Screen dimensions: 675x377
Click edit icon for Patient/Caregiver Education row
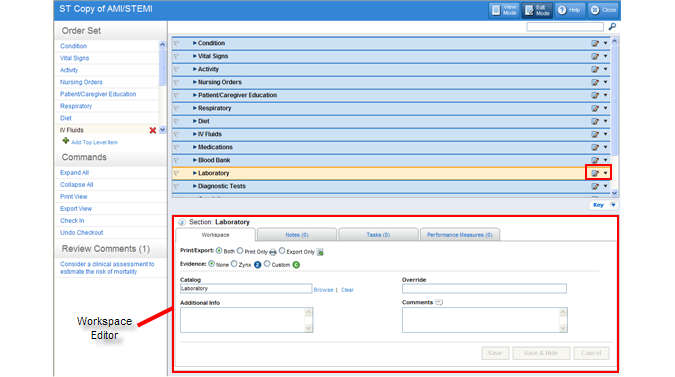595,95
